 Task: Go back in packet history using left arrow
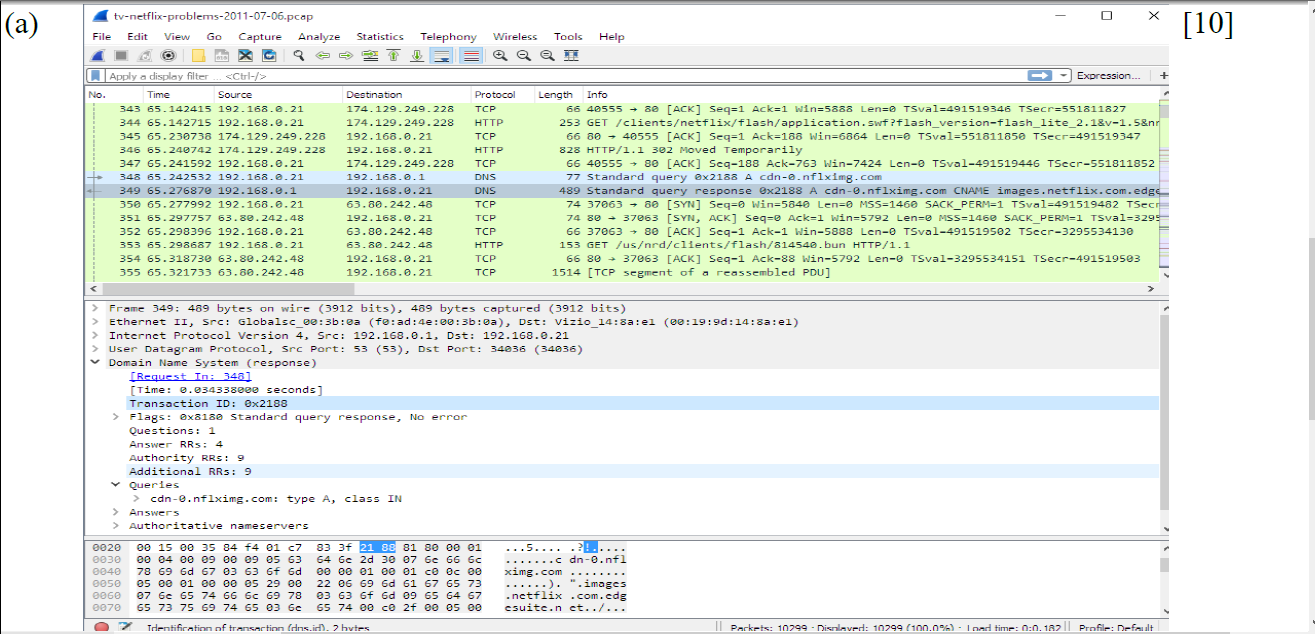pos(323,55)
